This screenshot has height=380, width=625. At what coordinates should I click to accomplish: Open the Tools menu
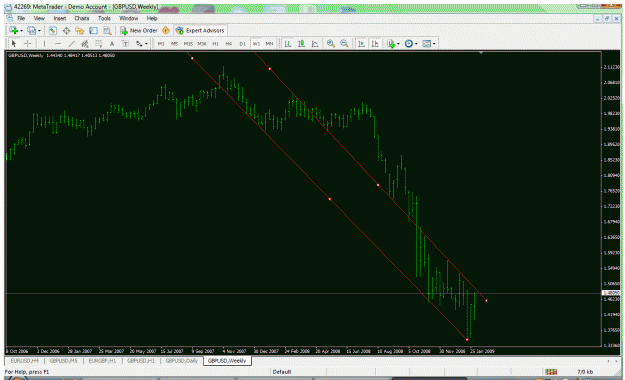(104, 18)
